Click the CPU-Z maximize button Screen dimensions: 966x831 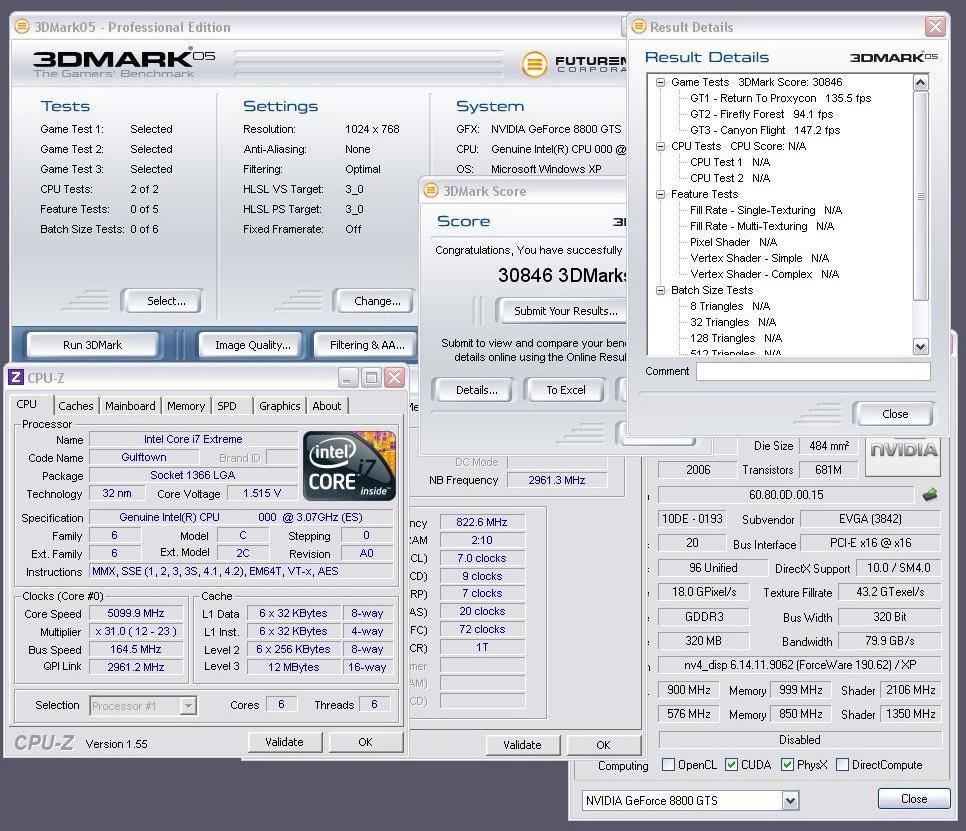click(x=371, y=377)
